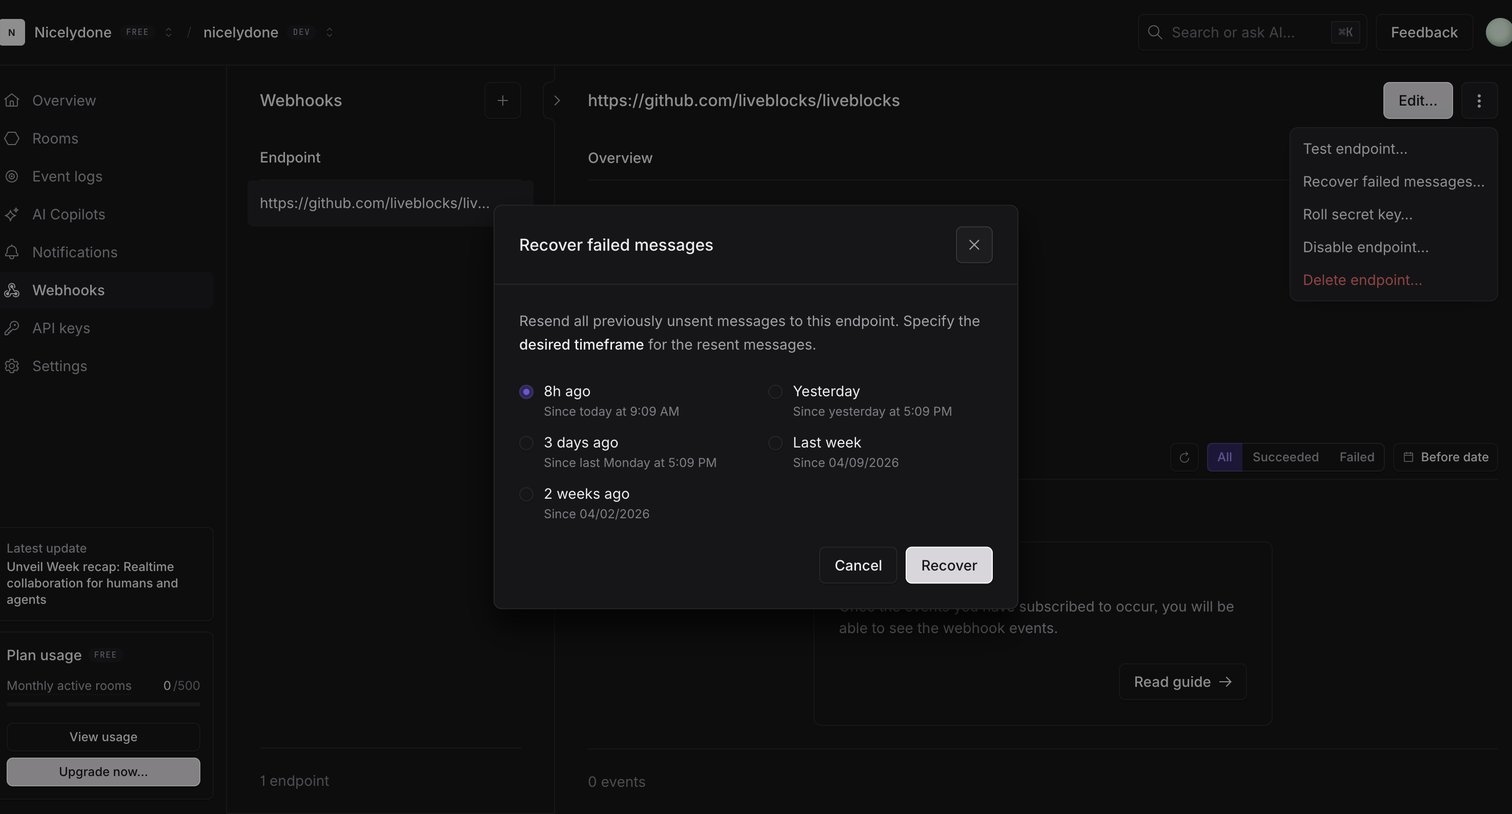
Task: Filter events by Failed
Action: click(1357, 457)
